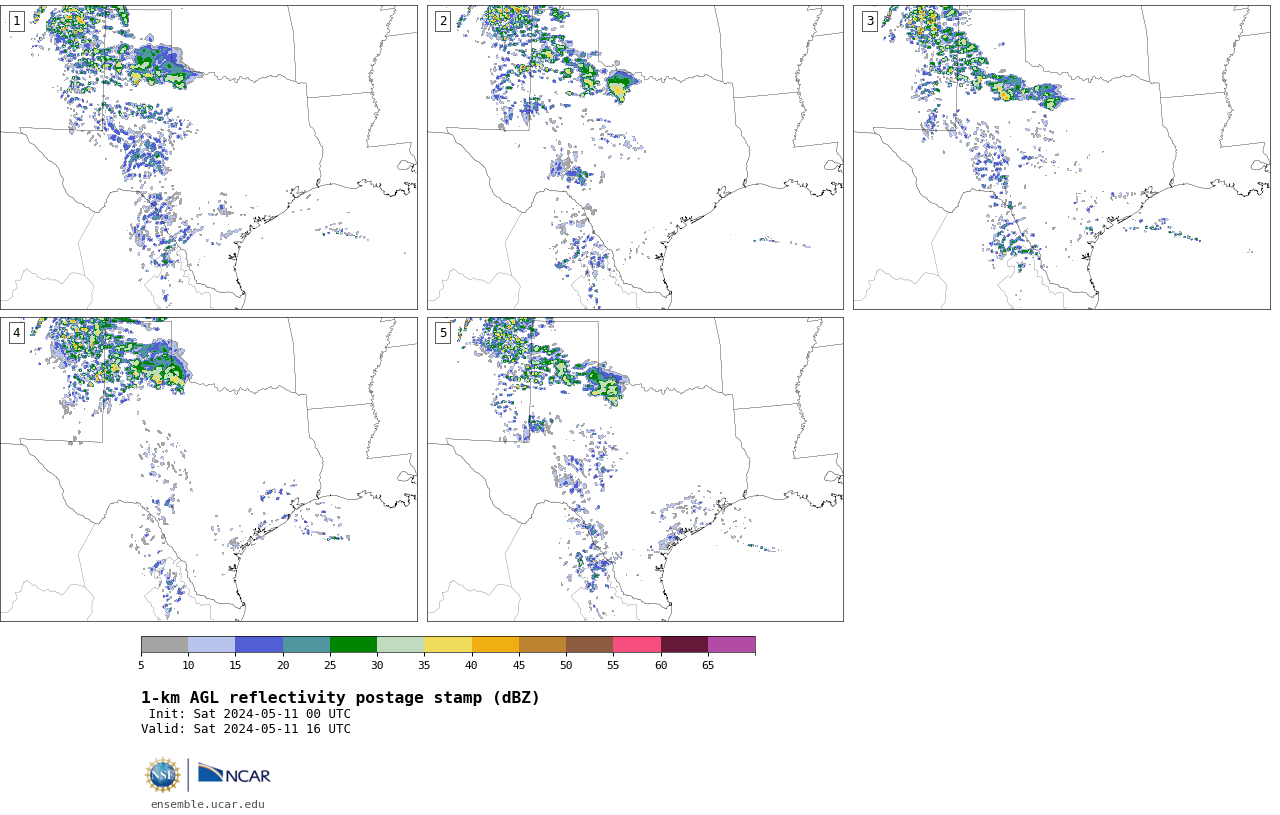The width and height of the screenshot is (1280, 815).
Task: Click the Init: Sat 2024-05-11 00 UTC line
Action: [x=250, y=714]
